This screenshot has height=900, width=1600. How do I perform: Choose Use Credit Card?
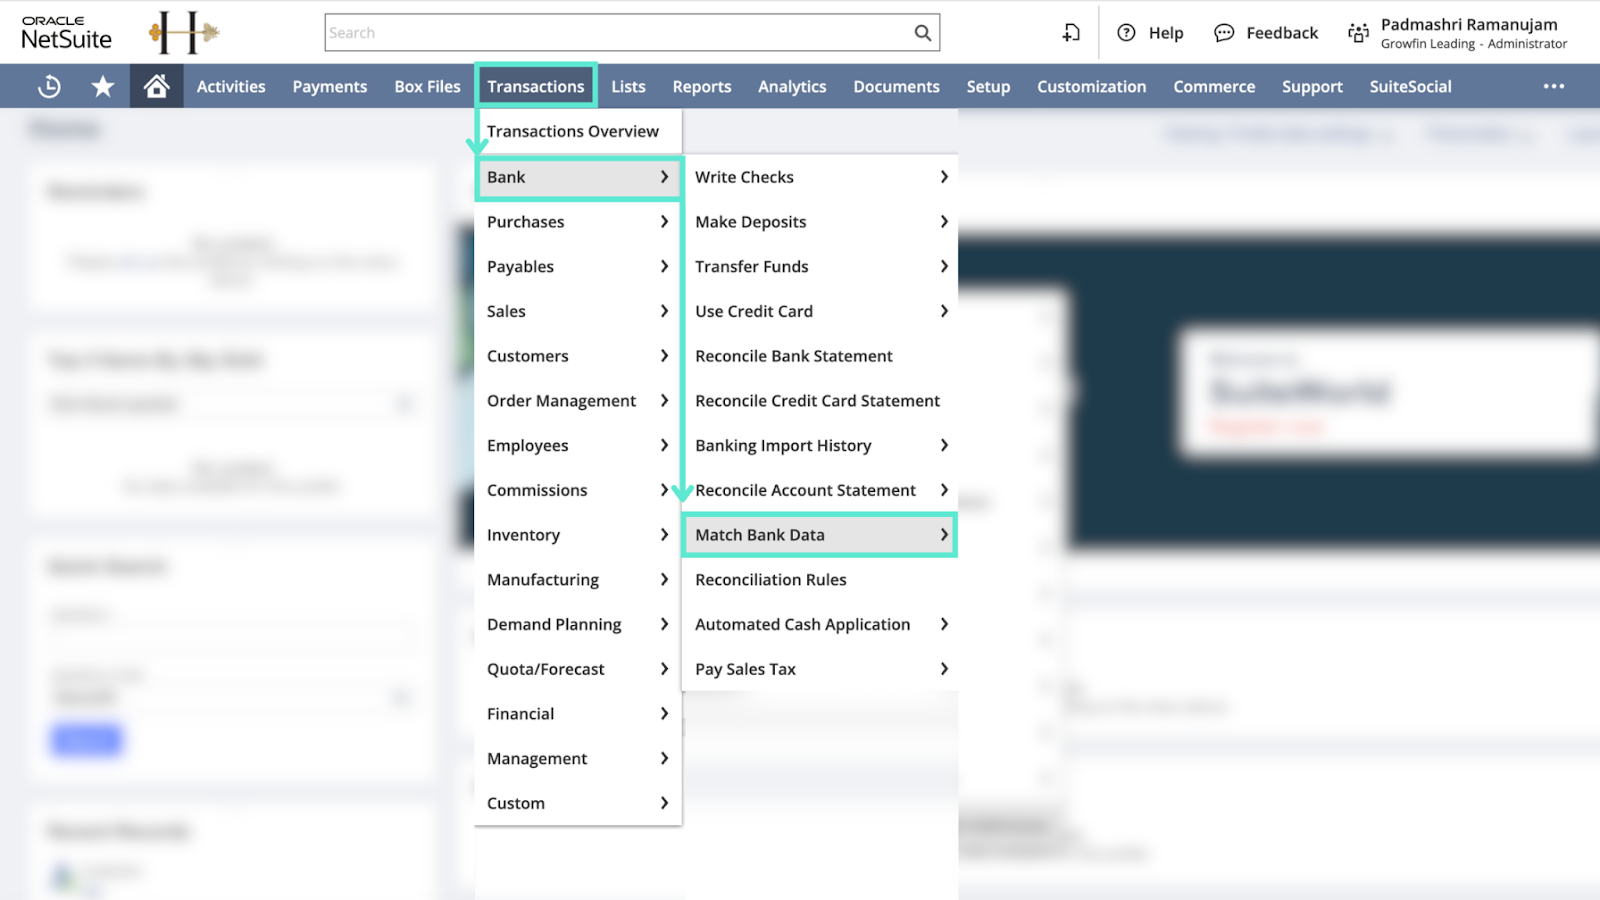(820, 311)
